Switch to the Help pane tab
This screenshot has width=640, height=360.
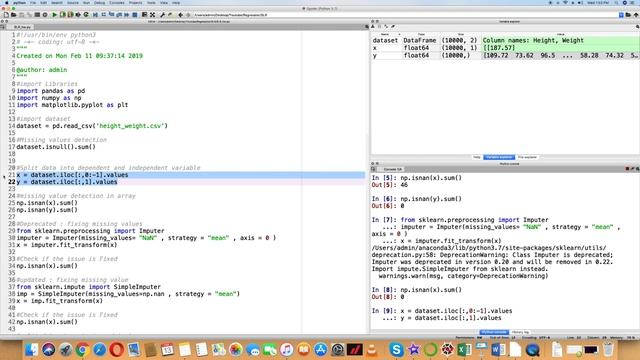(476, 157)
